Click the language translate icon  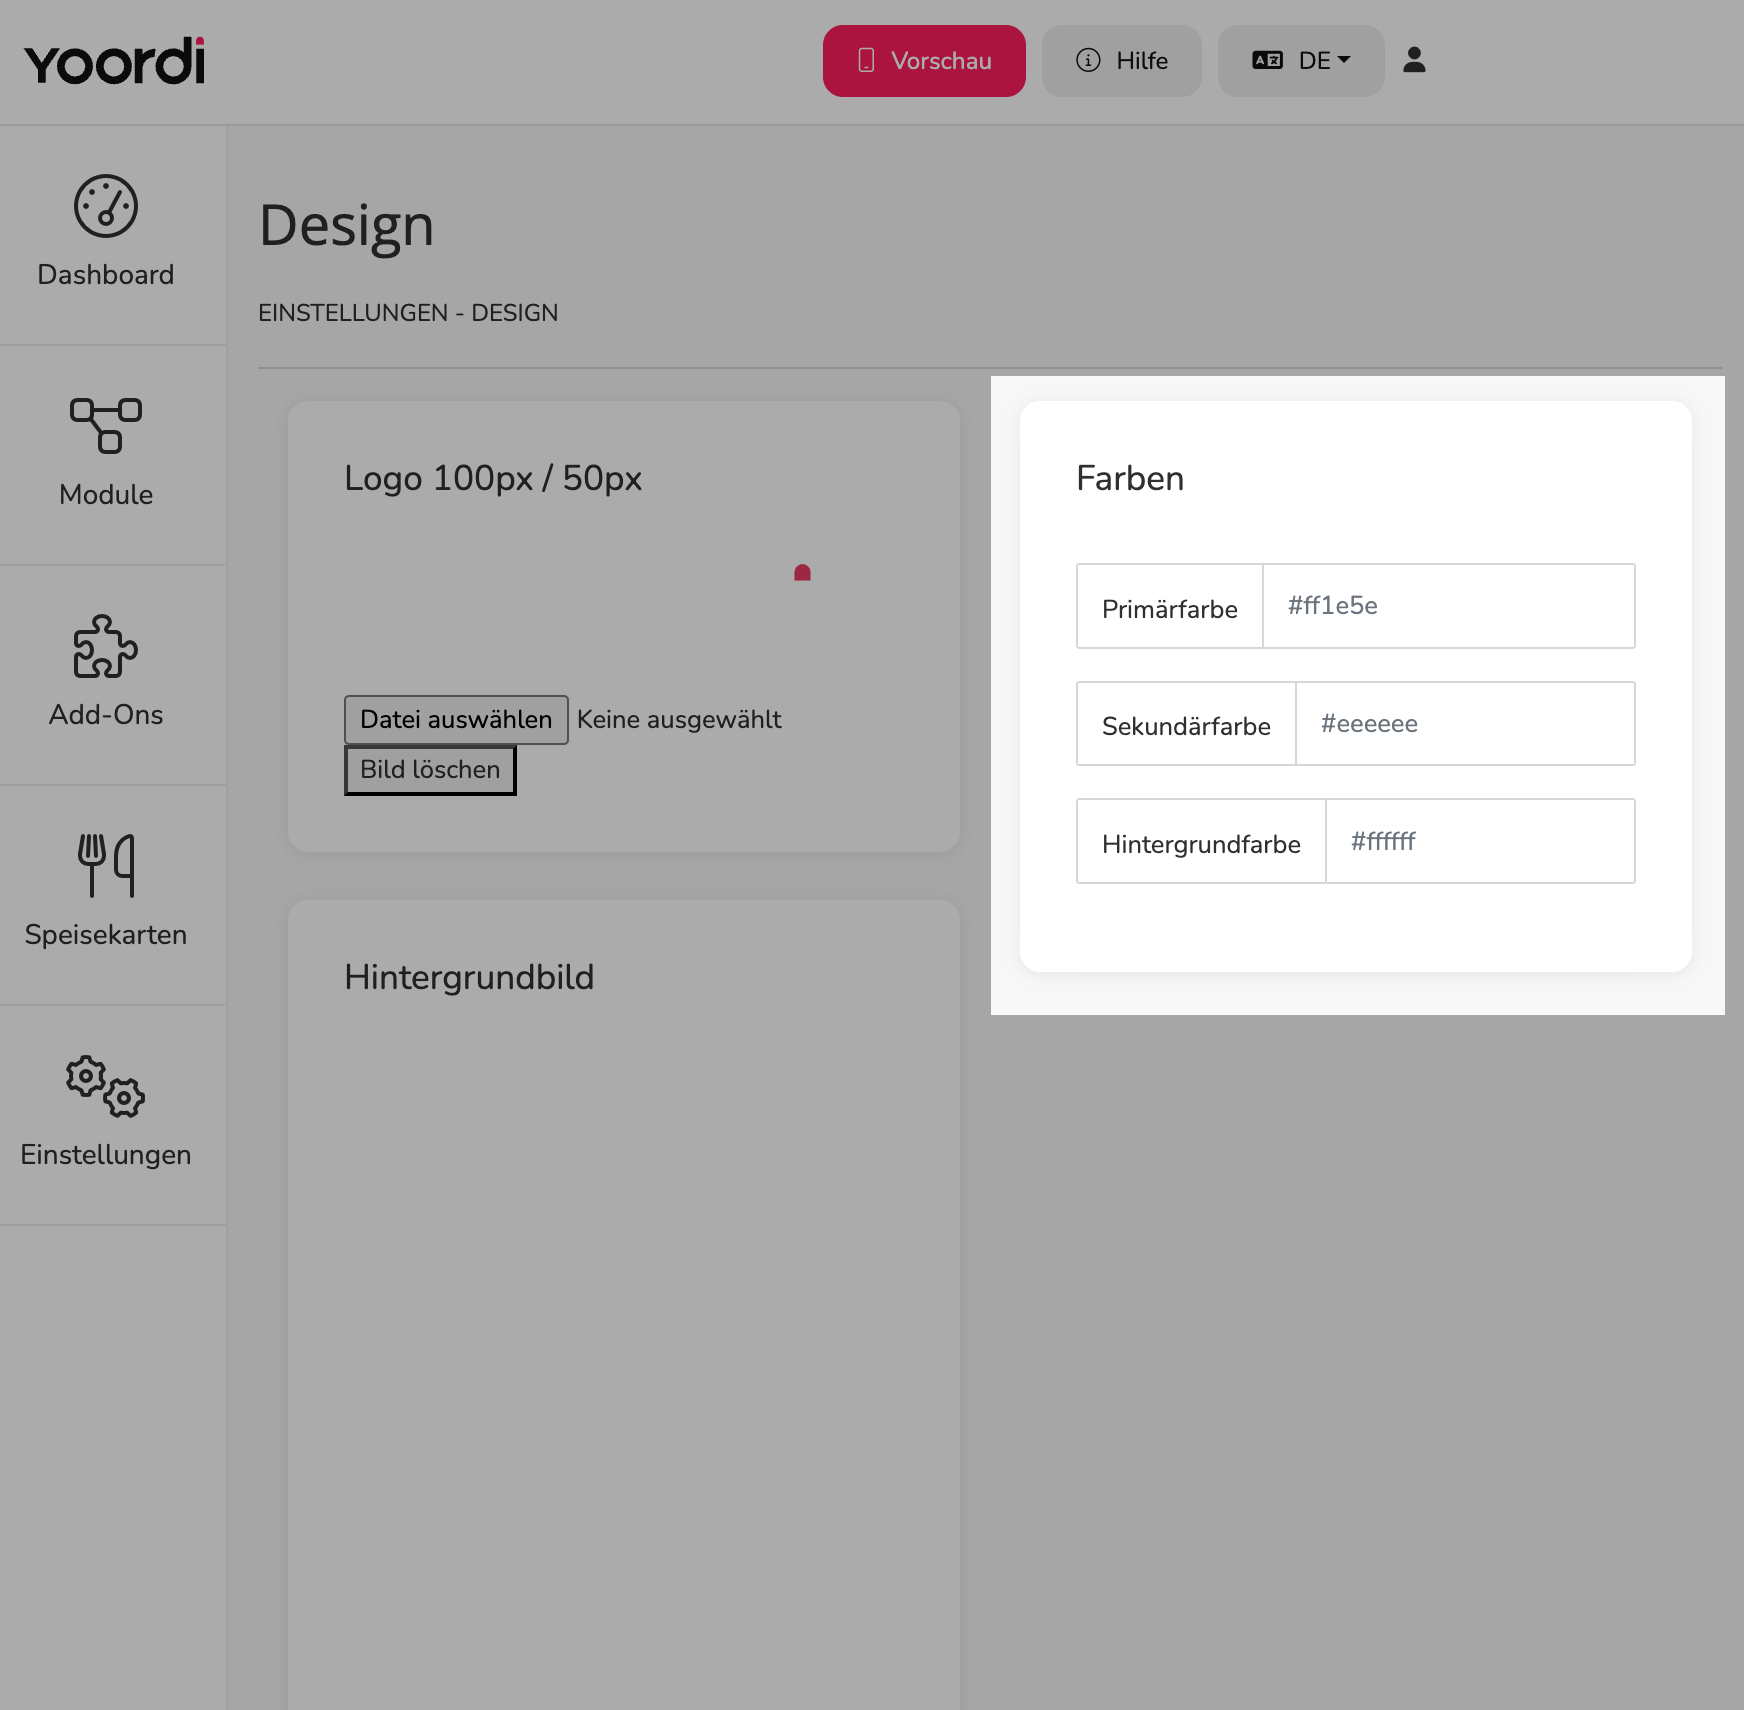[x=1267, y=61]
